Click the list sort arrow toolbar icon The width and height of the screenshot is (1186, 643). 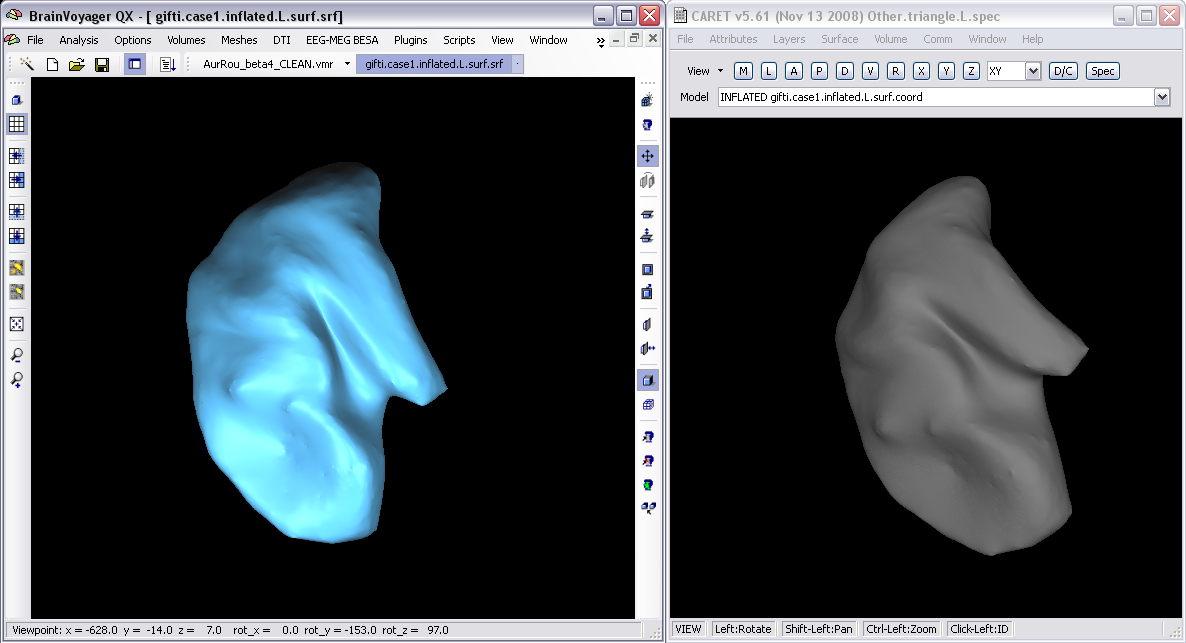[x=168, y=64]
